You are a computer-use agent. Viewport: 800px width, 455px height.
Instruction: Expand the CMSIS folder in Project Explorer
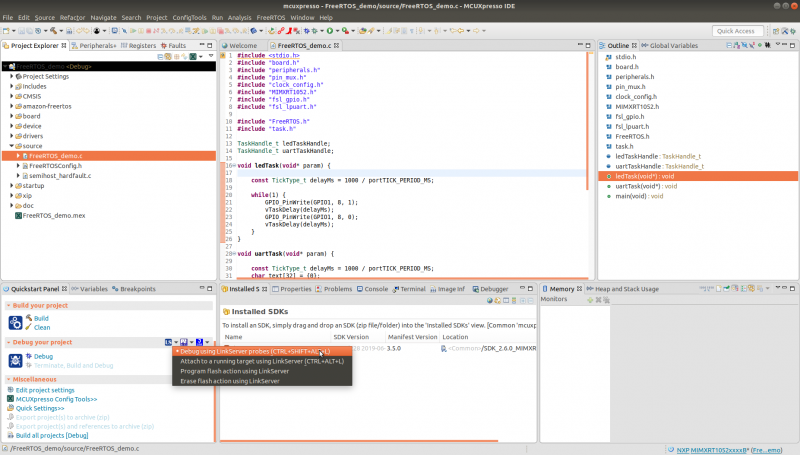[12, 96]
